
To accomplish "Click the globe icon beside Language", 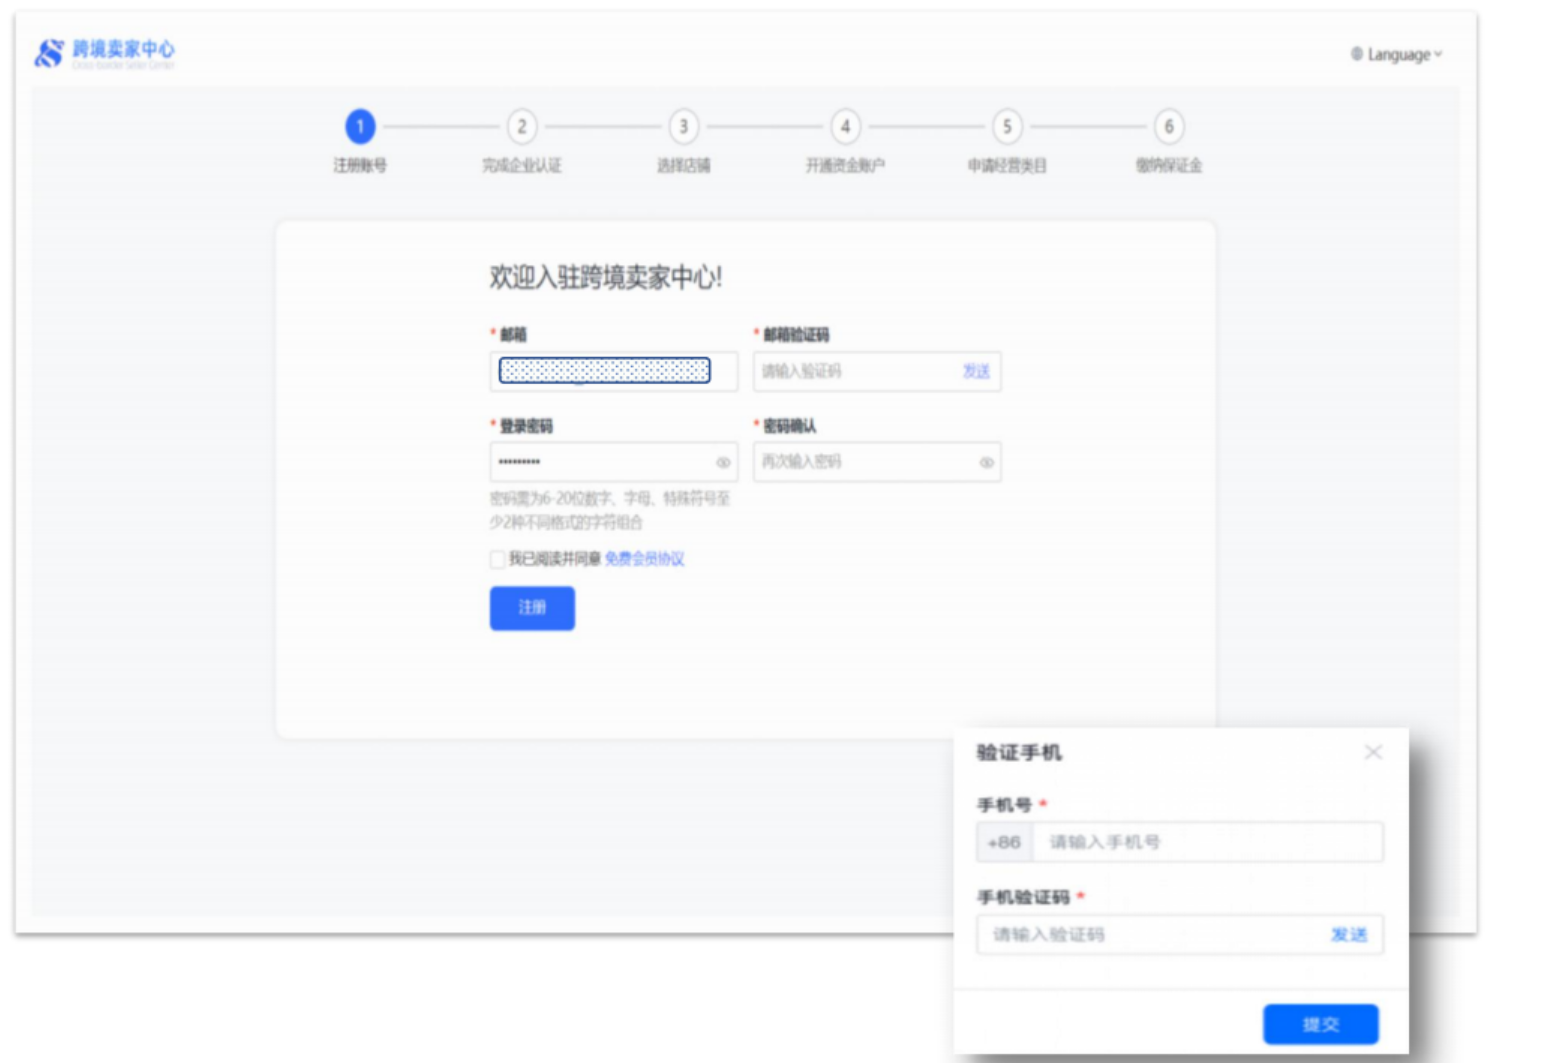I will [x=1357, y=54].
